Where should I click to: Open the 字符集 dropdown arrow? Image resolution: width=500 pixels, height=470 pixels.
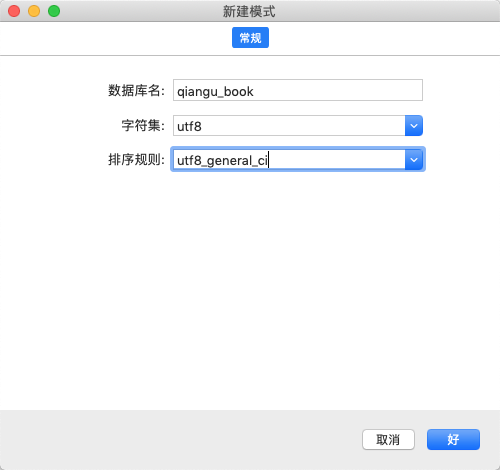pyautogui.click(x=414, y=126)
